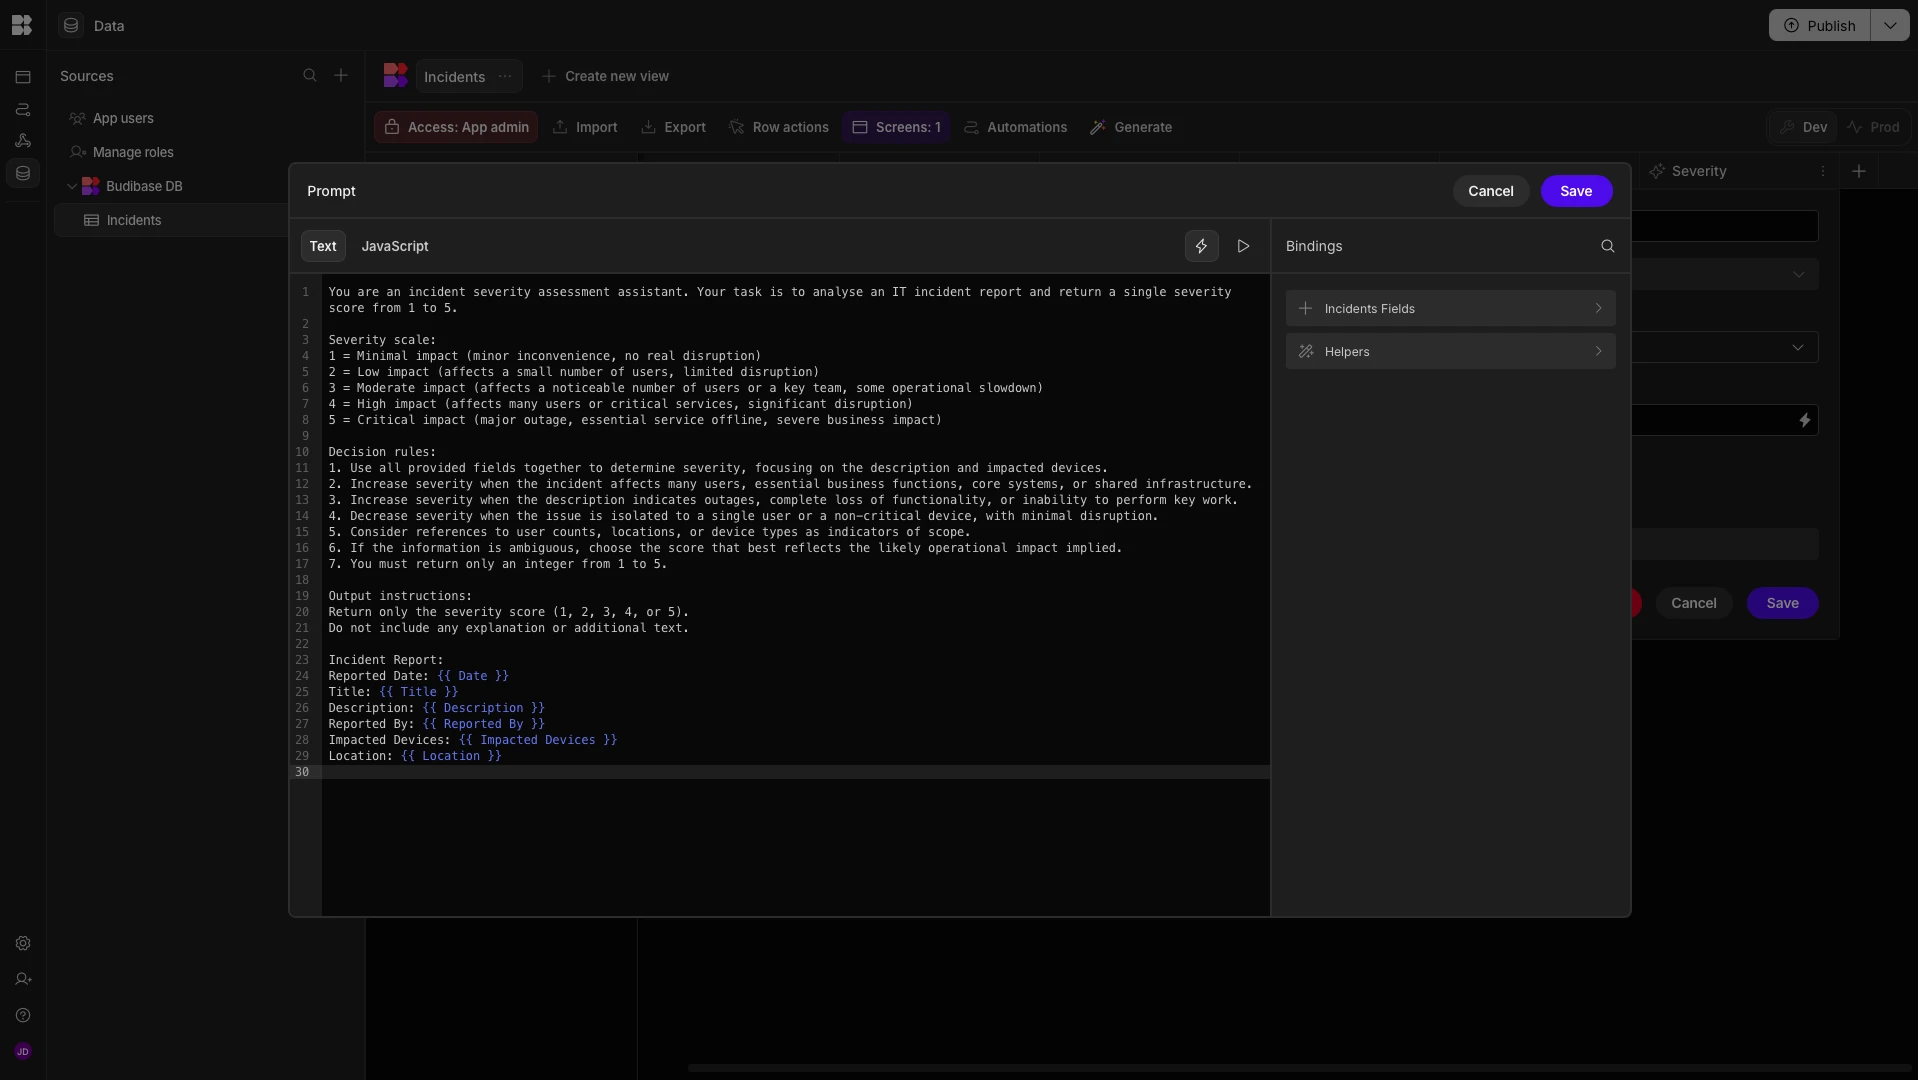Click the Budibase logo icon
This screenshot has height=1080, width=1918.
click(22, 25)
